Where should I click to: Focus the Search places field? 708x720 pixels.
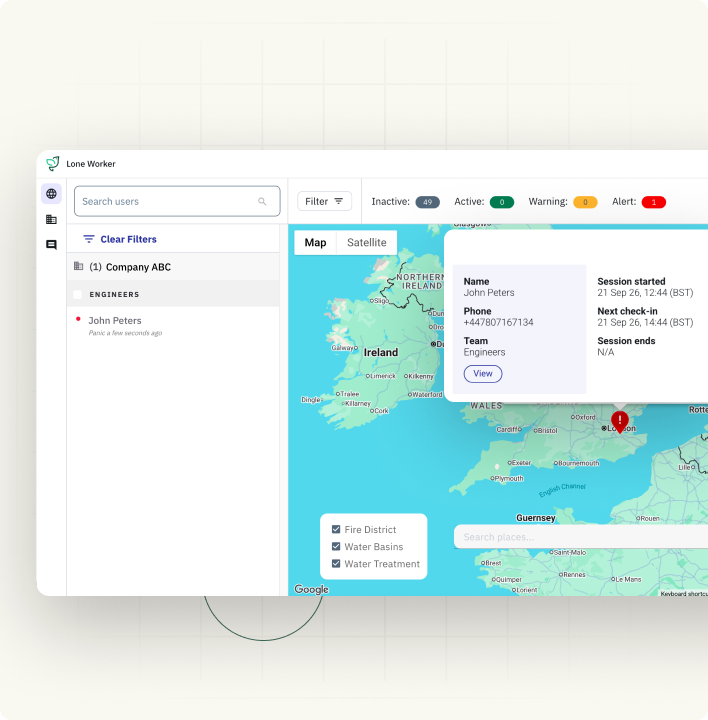[581, 537]
